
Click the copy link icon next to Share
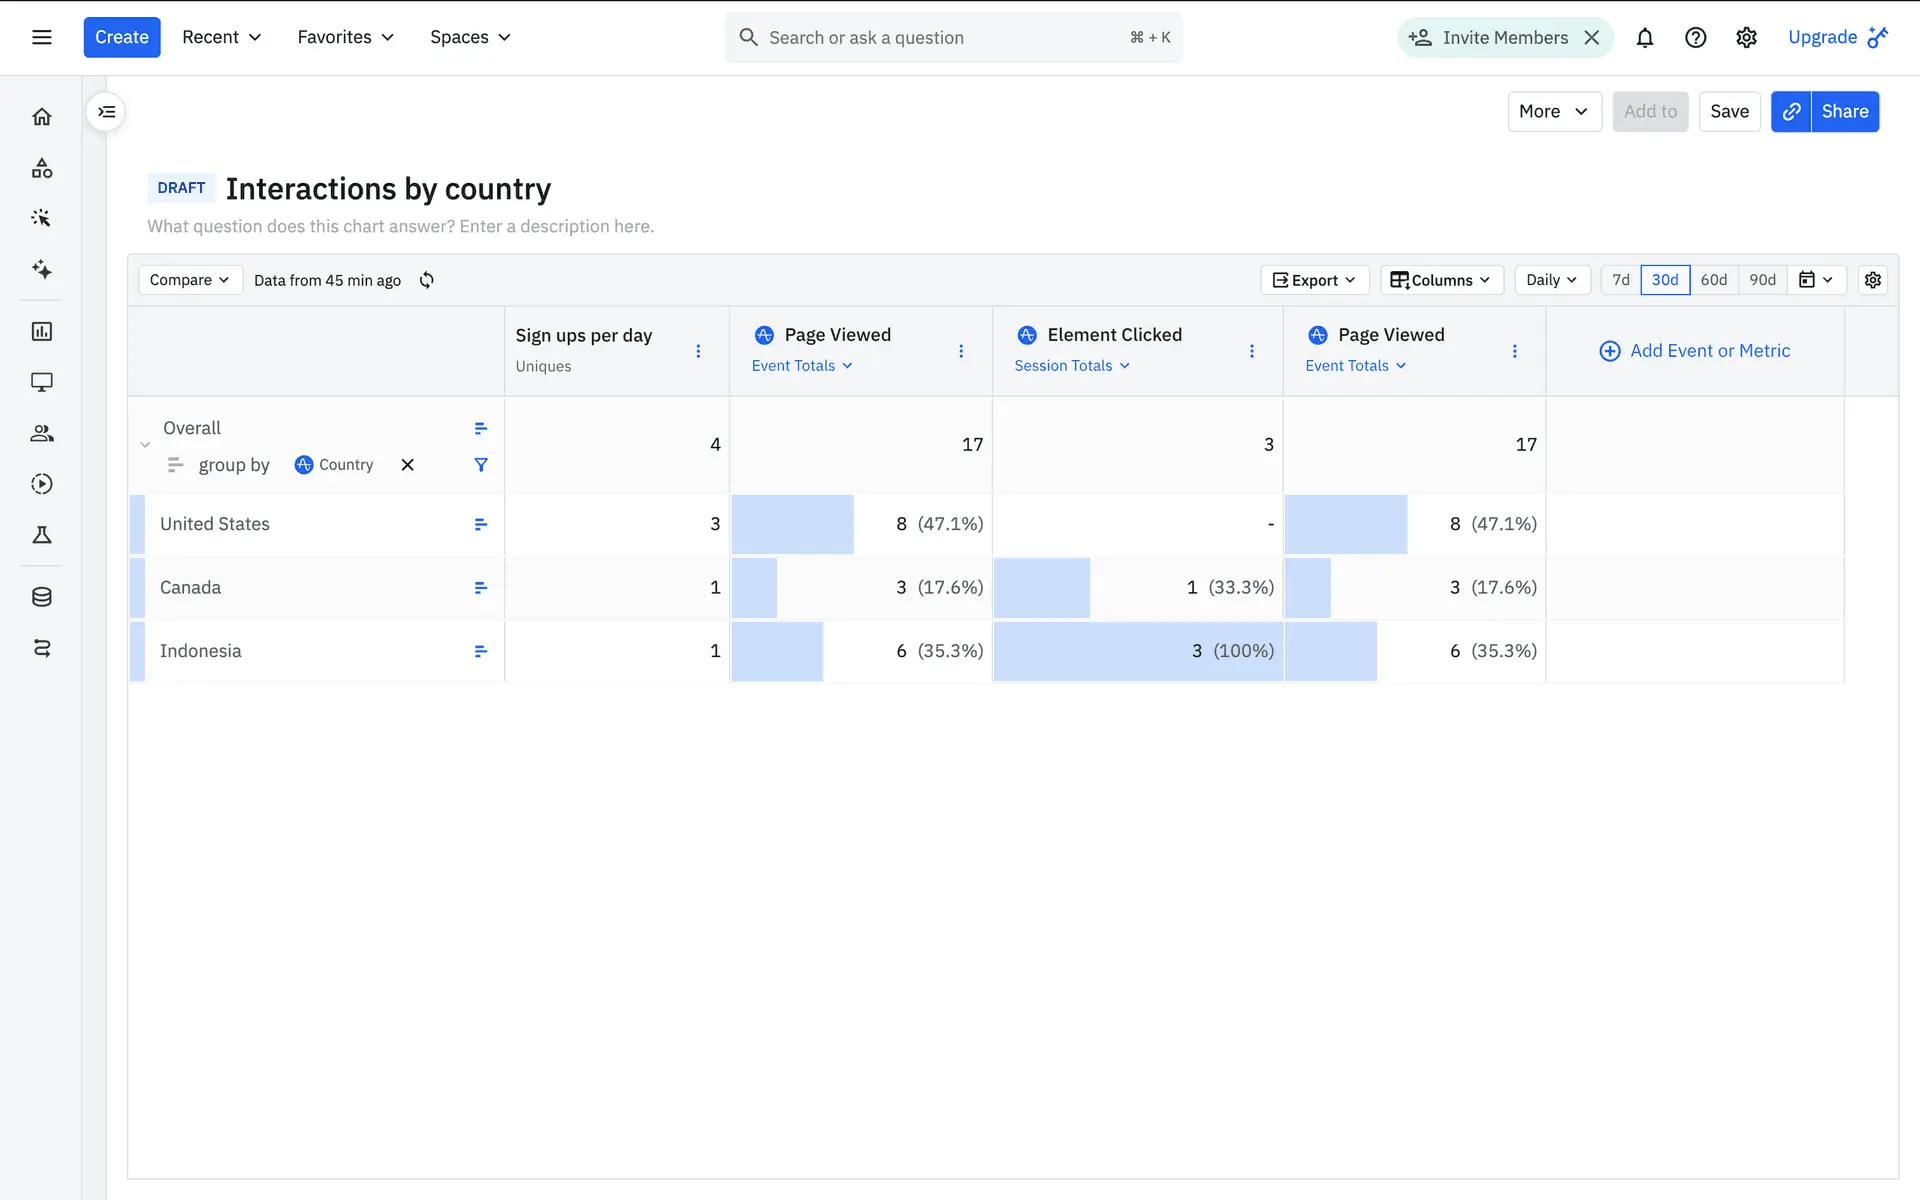coord(1791,112)
